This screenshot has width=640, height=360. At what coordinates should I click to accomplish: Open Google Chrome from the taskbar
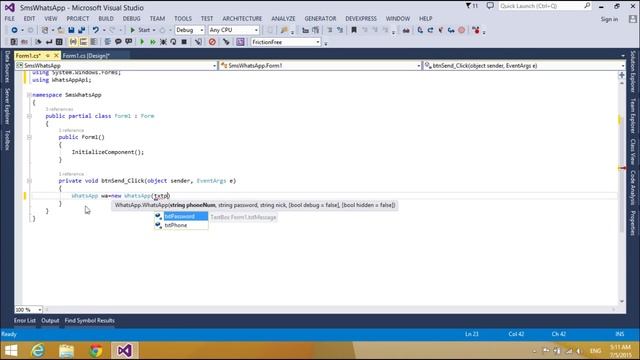96,351
